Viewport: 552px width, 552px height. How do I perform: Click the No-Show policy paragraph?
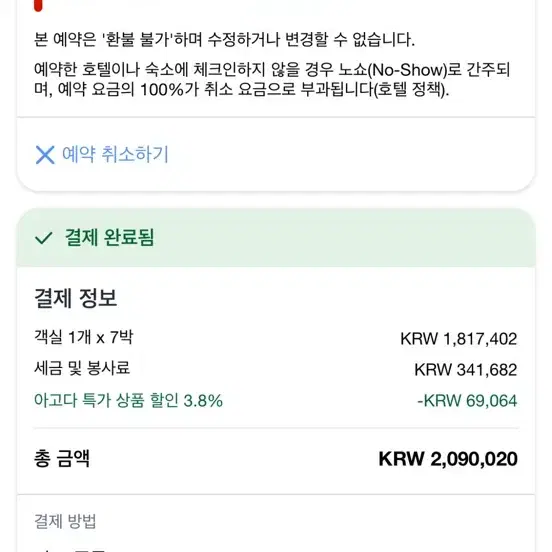272,80
